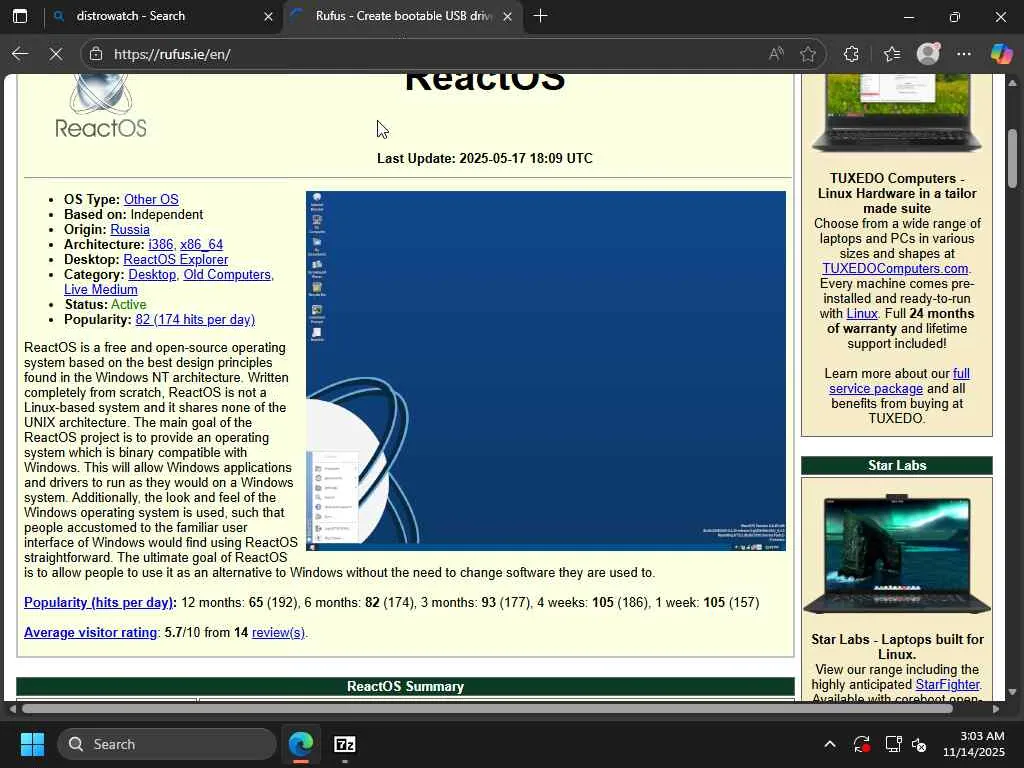This screenshot has height=768, width=1024.
Task: Open Settings and more ellipsis menu
Action: (964, 54)
